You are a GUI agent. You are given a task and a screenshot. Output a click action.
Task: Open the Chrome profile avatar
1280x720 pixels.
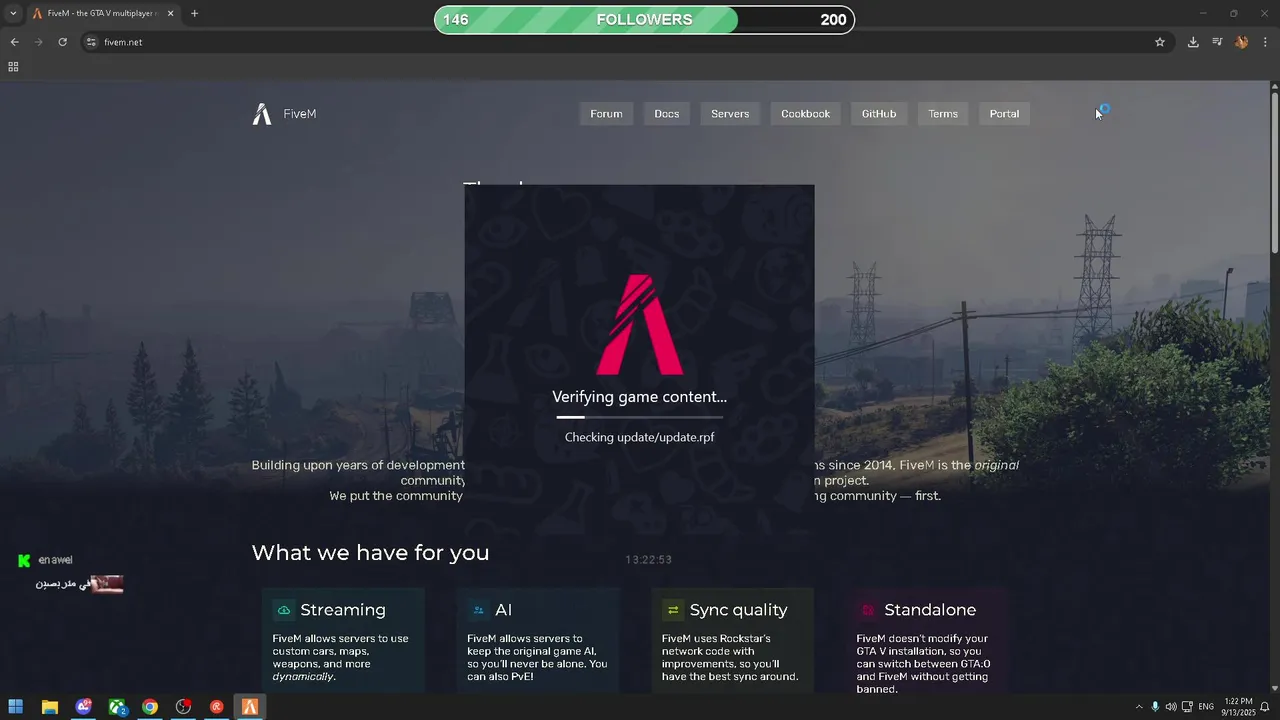tap(1241, 42)
